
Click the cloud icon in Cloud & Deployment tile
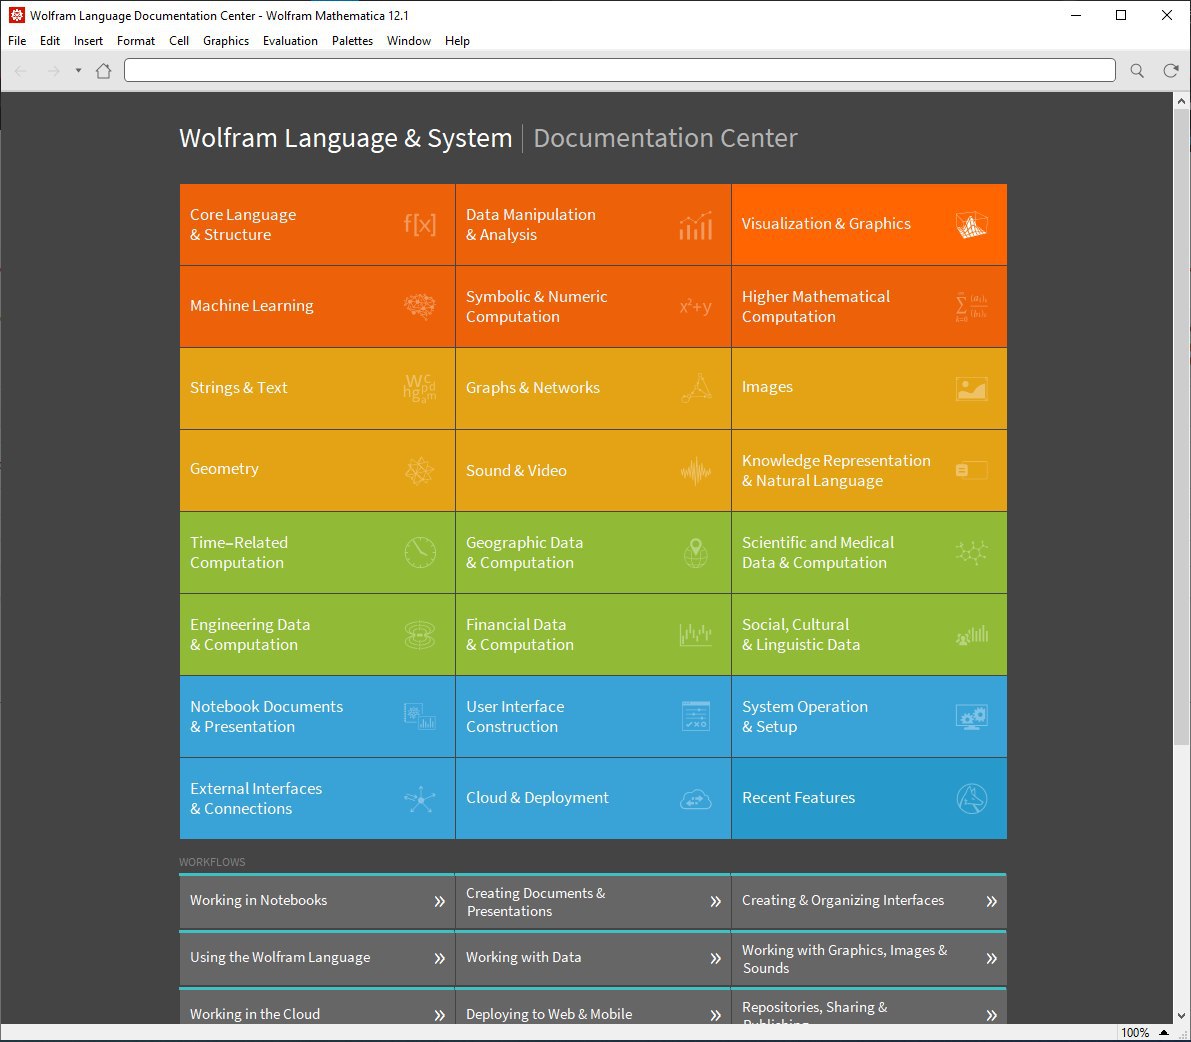pos(696,799)
